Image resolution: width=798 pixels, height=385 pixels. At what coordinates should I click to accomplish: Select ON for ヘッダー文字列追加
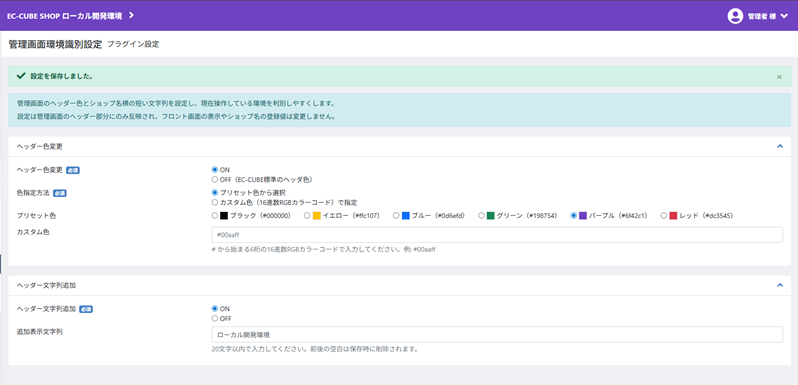pyautogui.click(x=215, y=309)
